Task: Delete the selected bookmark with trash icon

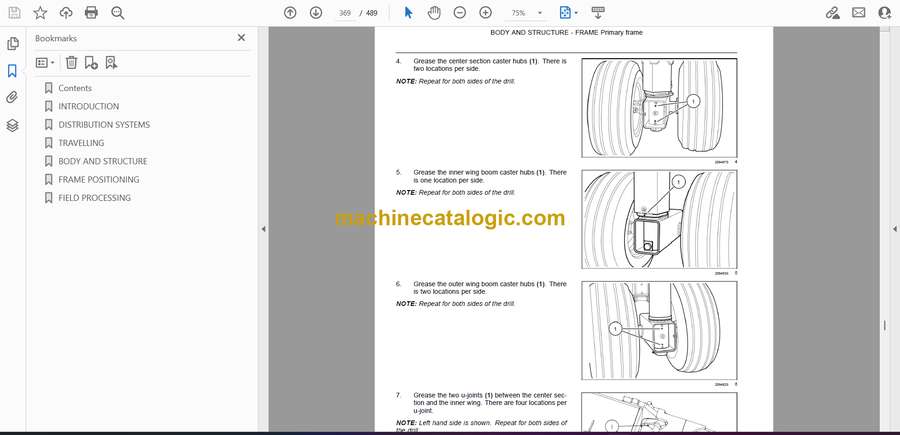Action: point(71,63)
